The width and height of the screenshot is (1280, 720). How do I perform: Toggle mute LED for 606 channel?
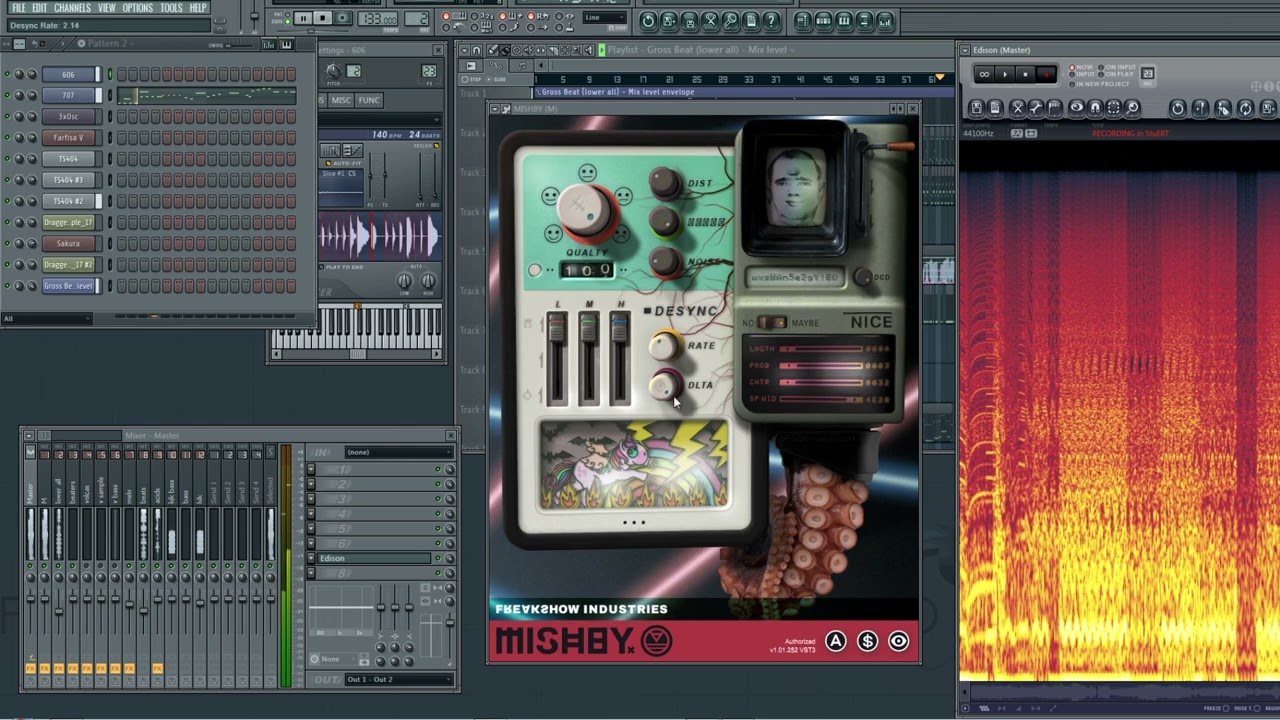(7, 74)
